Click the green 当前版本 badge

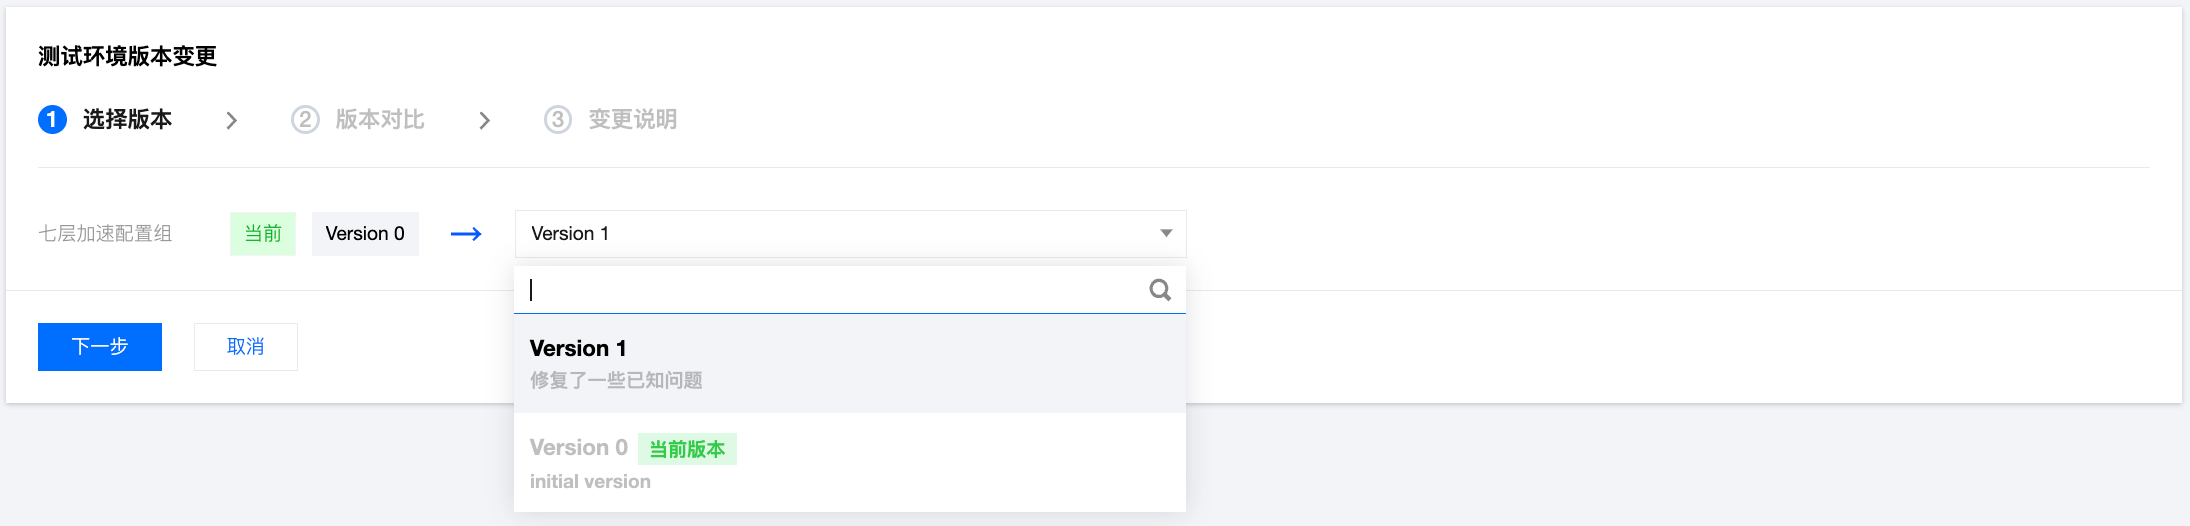687,449
